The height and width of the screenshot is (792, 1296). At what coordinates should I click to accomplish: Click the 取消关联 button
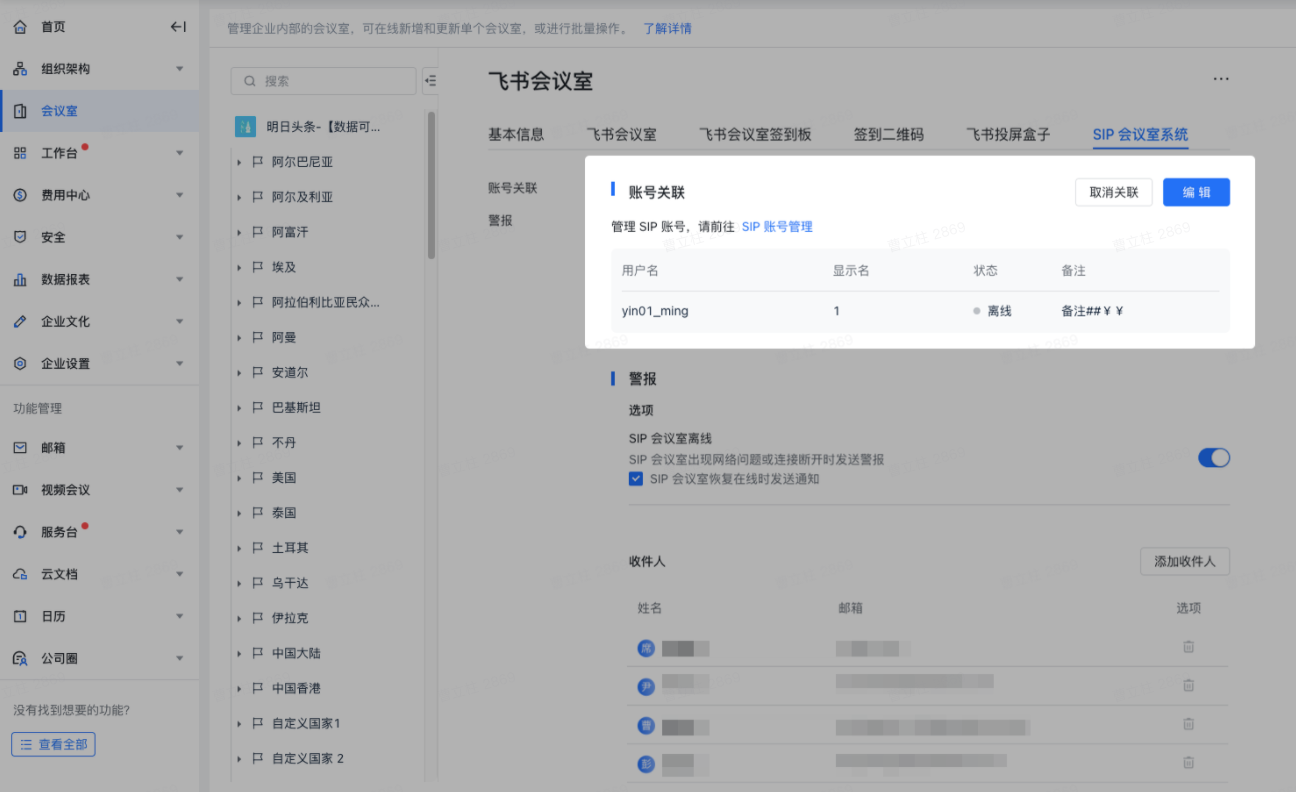point(1114,192)
